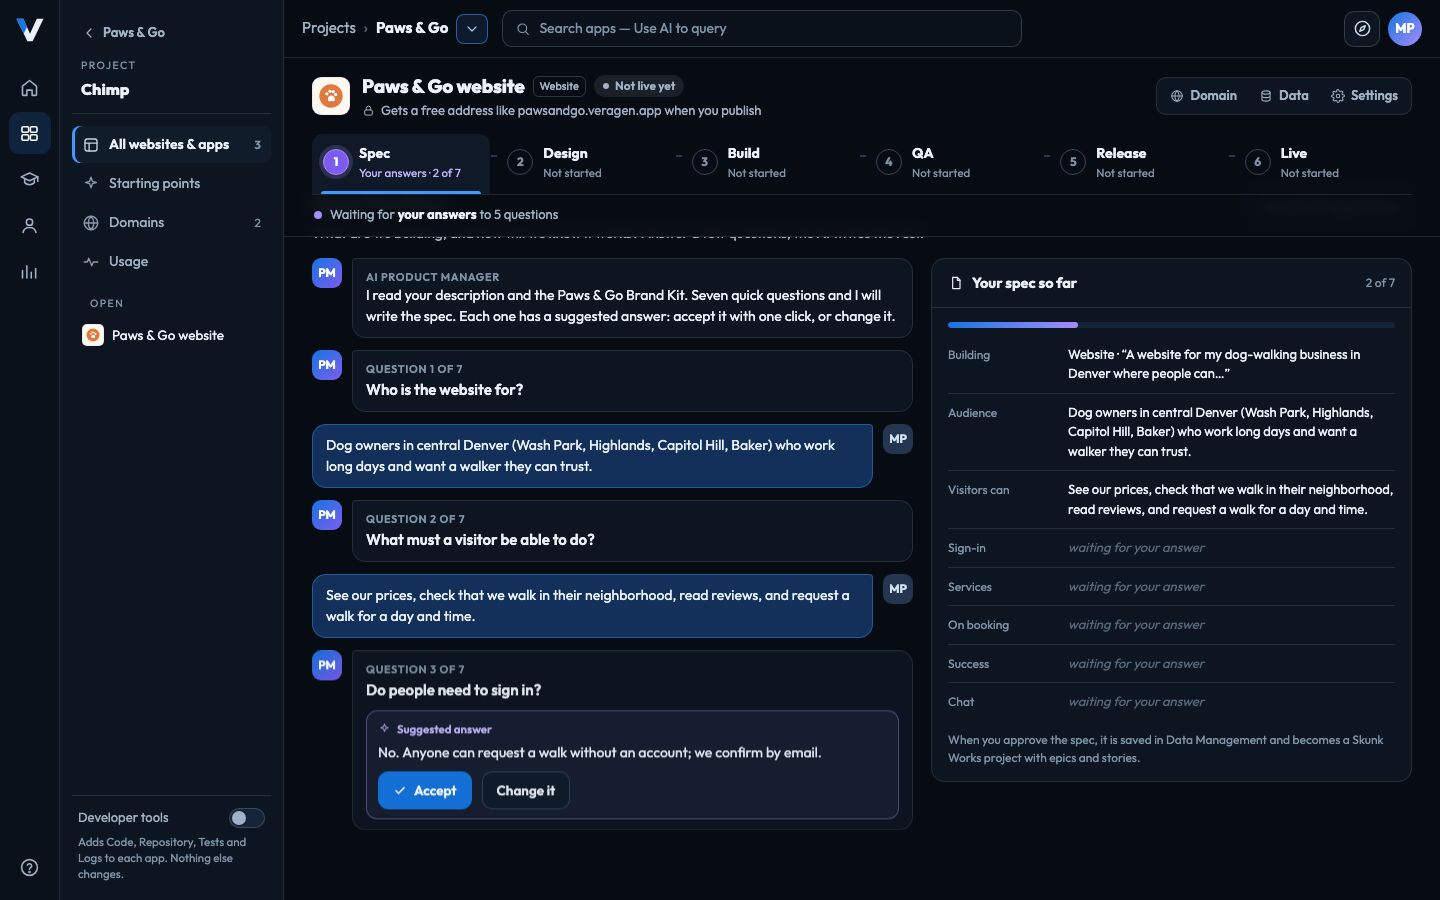Screen dimensions: 1440x900
Task: Open the bar chart analytics icon
Action: (29, 272)
